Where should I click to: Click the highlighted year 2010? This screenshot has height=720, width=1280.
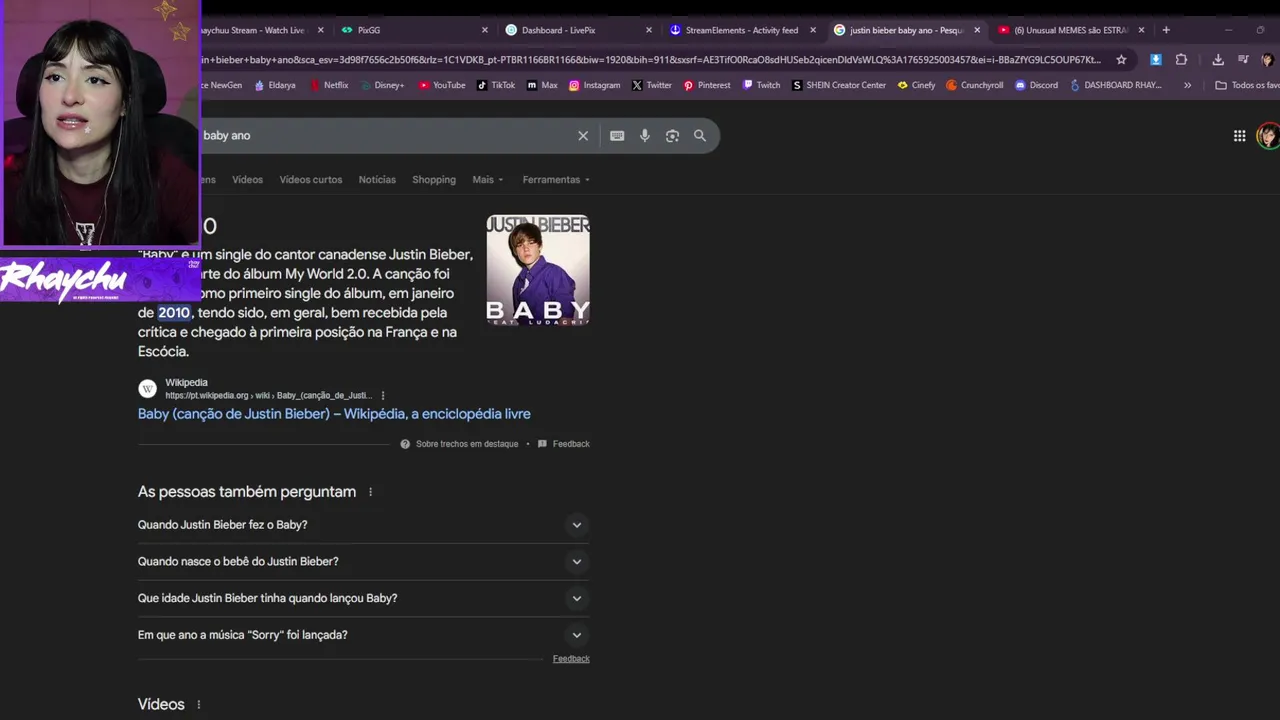(174, 313)
